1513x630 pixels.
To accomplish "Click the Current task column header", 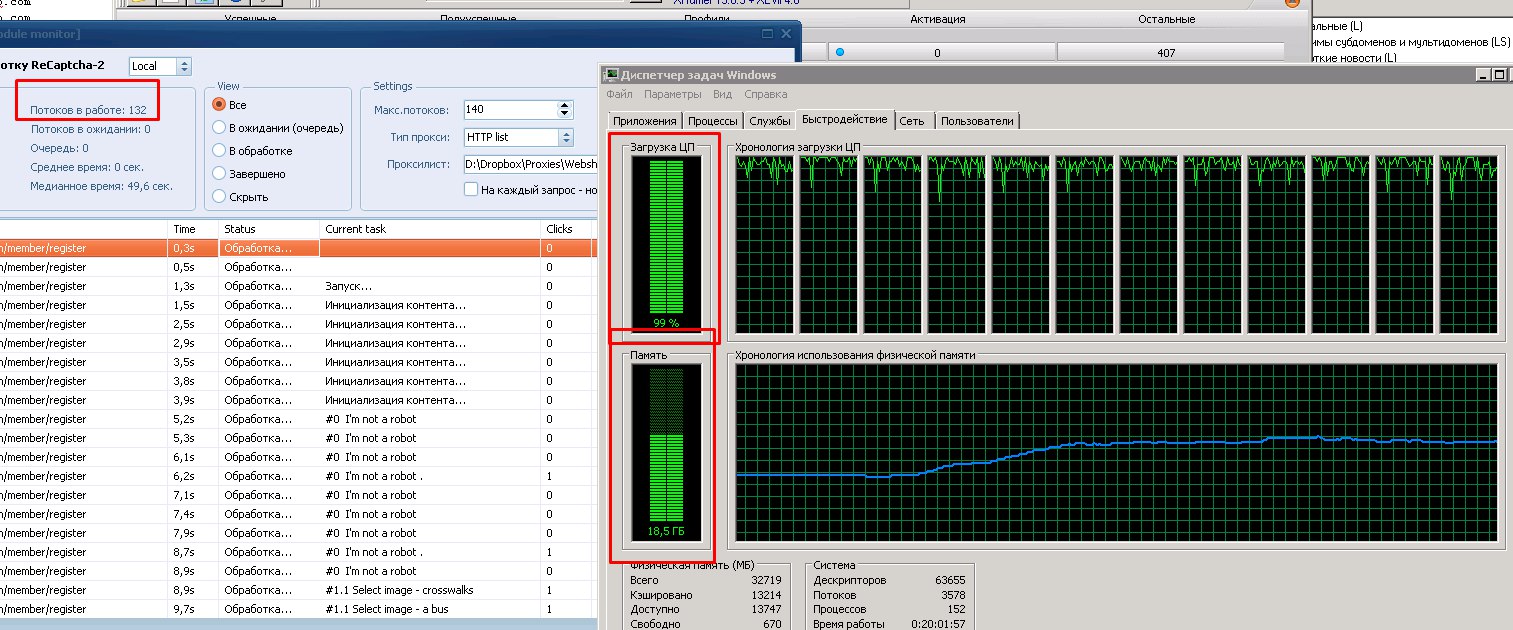I will click(355, 229).
